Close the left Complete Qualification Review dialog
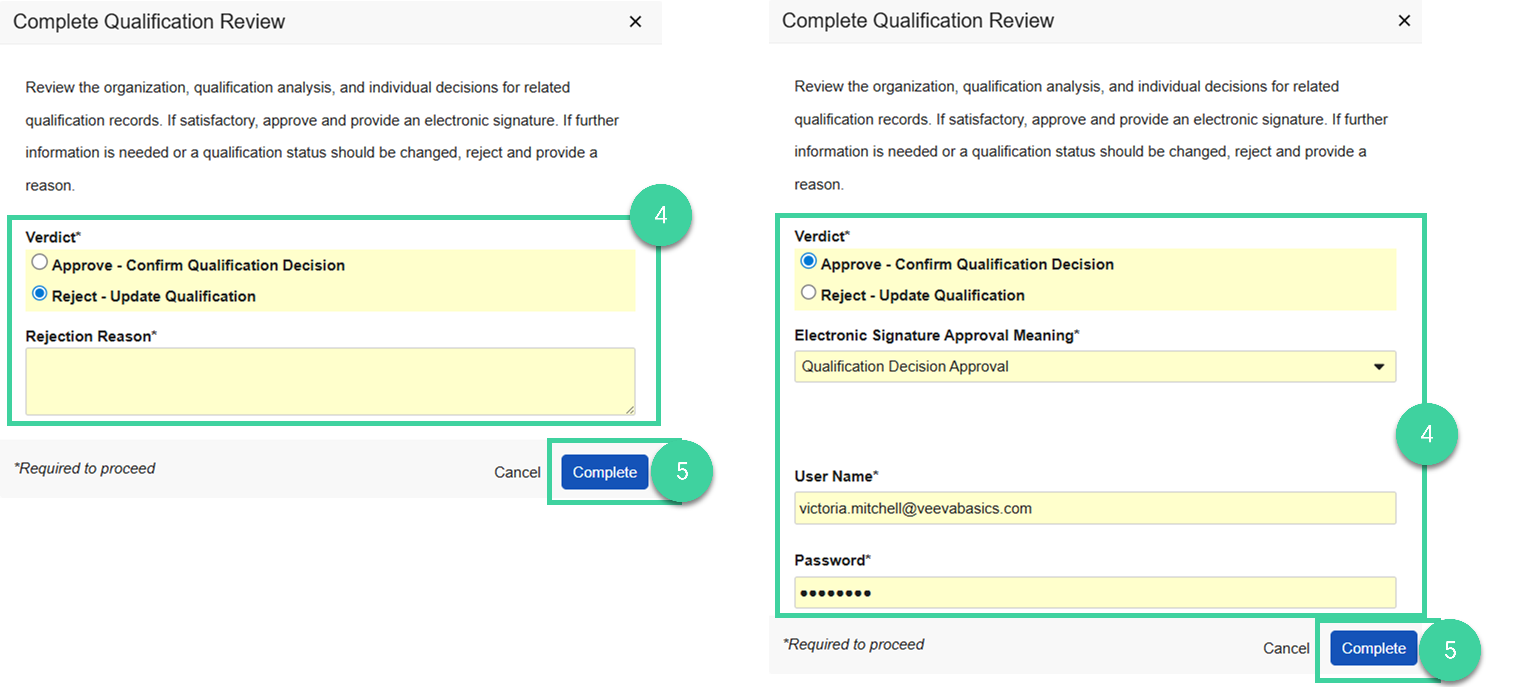Image resolution: width=1534 pixels, height=687 pixels. click(x=635, y=21)
